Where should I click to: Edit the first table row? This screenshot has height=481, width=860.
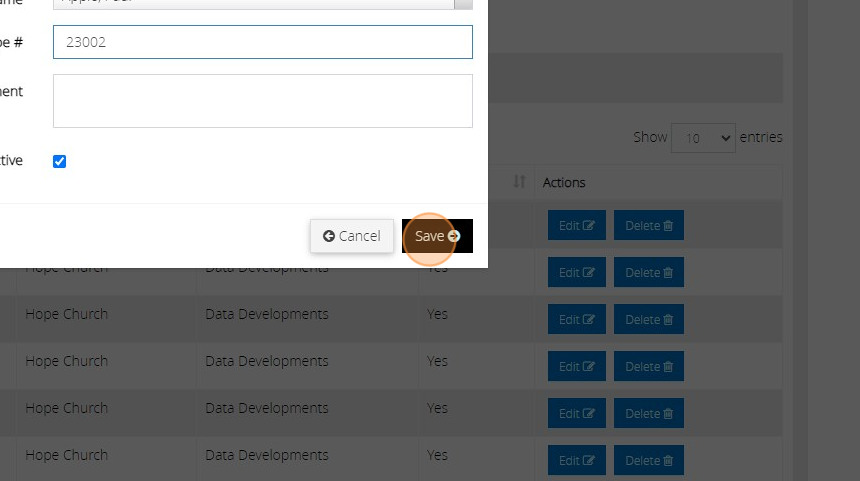577,226
